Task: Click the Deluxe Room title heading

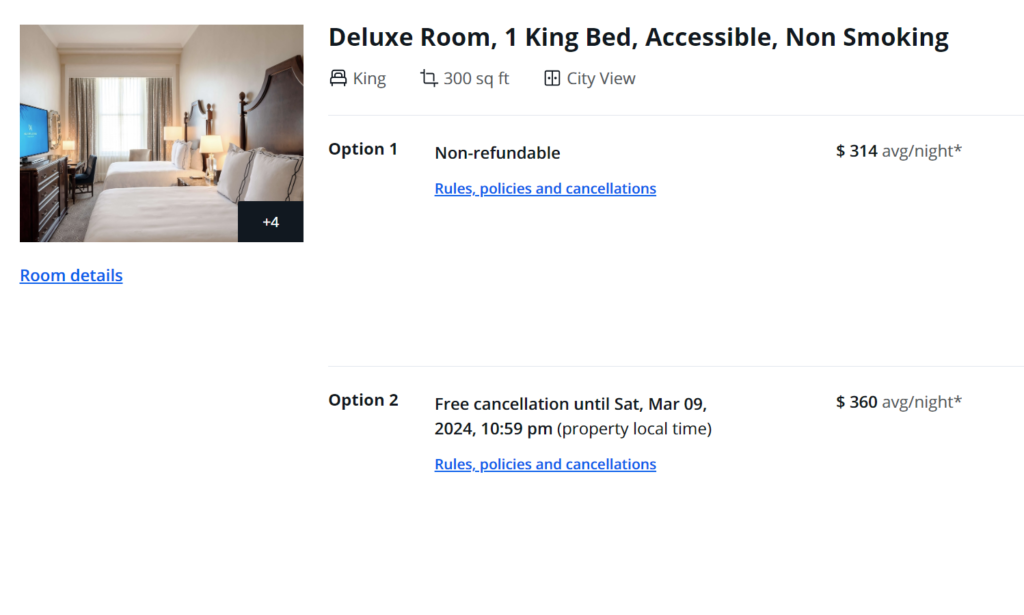Action: tap(638, 38)
